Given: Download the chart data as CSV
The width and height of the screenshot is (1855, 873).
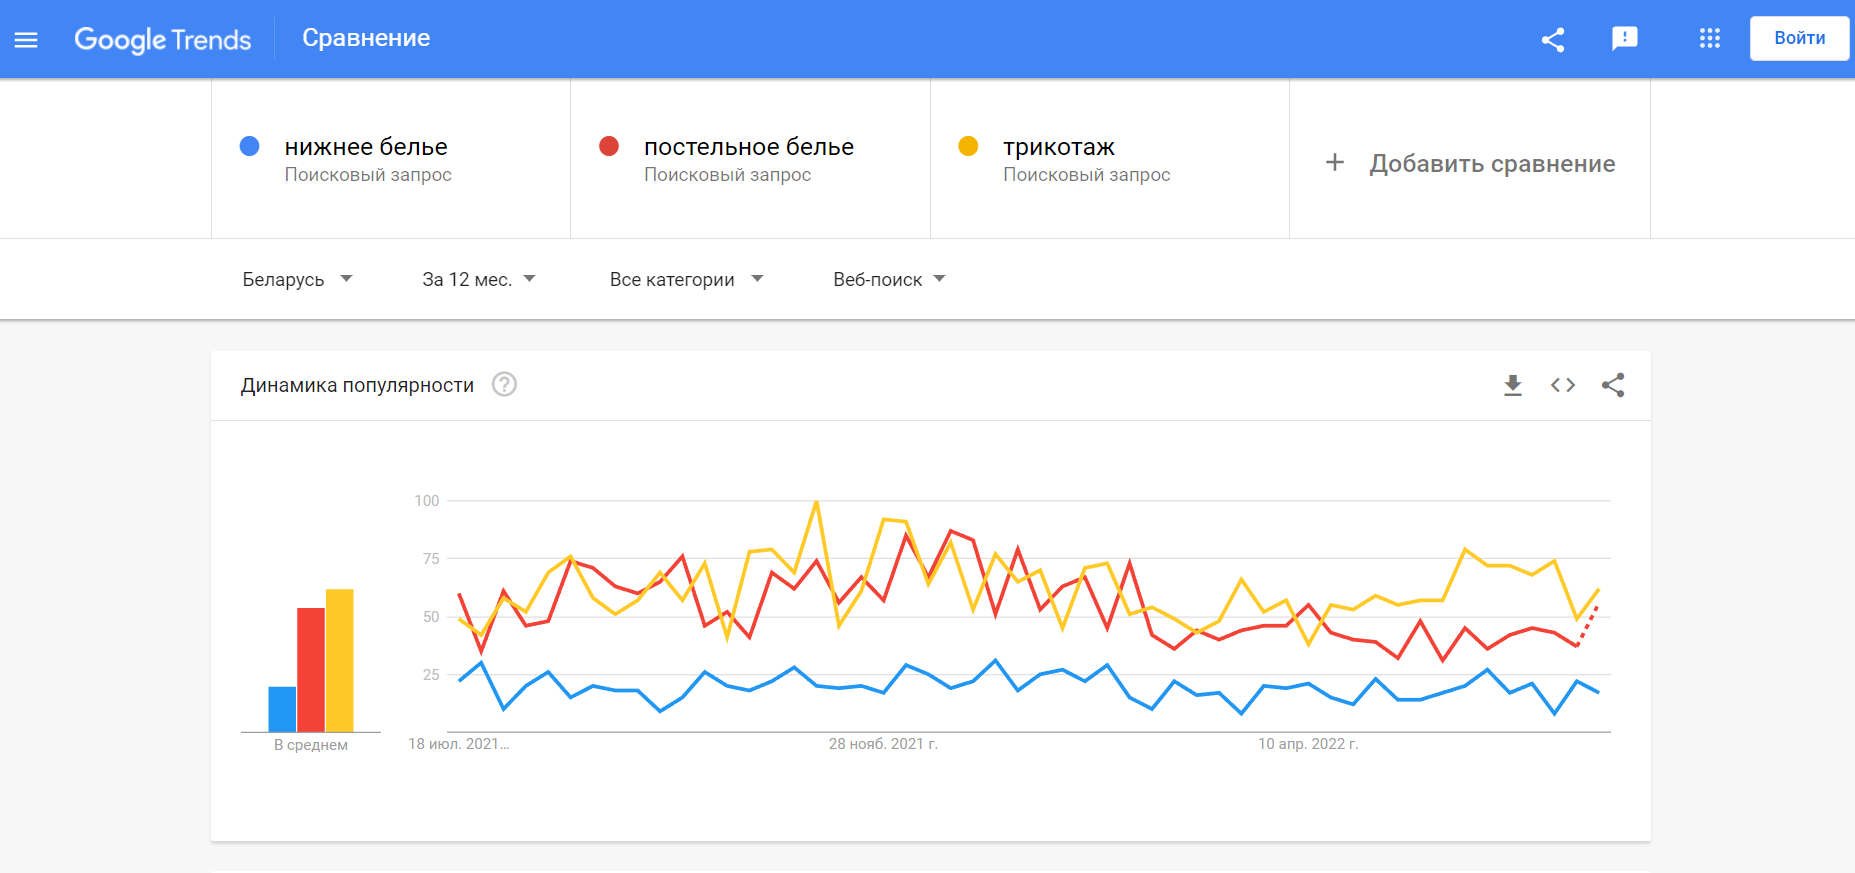Looking at the screenshot, I should [1513, 385].
